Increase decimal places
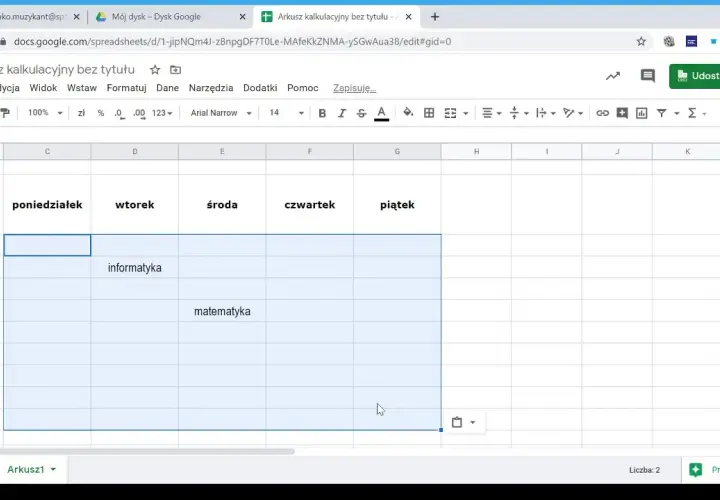 click(x=139, y=113)
